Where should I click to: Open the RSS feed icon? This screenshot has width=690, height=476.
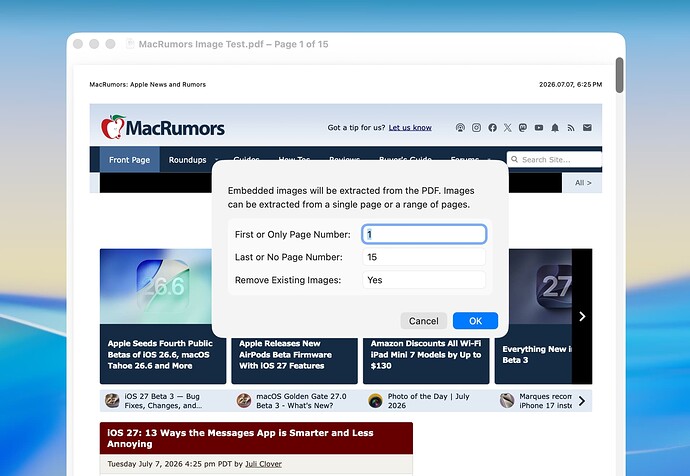pyautogui.click(x=571, y=128)
